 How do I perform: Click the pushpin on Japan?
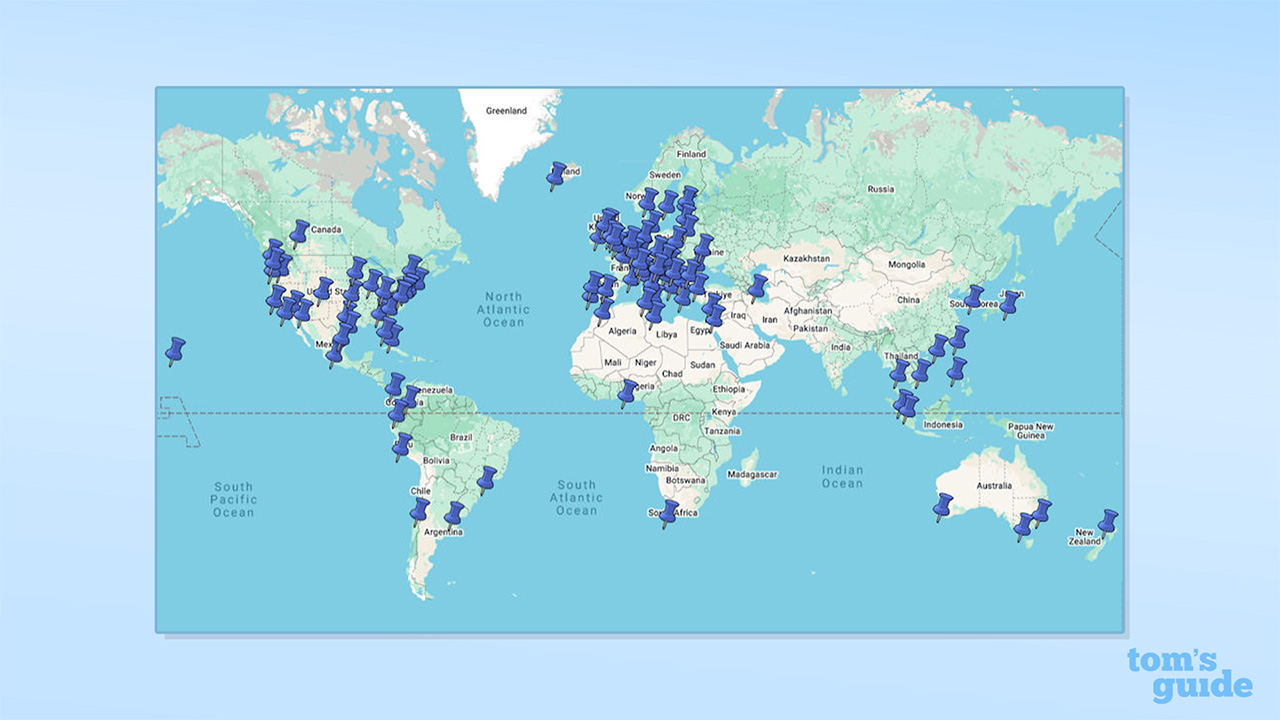pos(1010,303)
